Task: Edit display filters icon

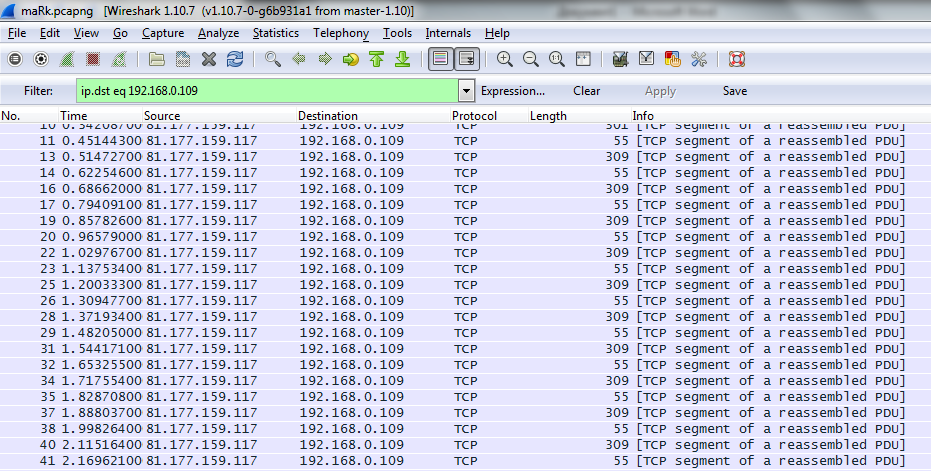Action: click(x=647, y=59)
